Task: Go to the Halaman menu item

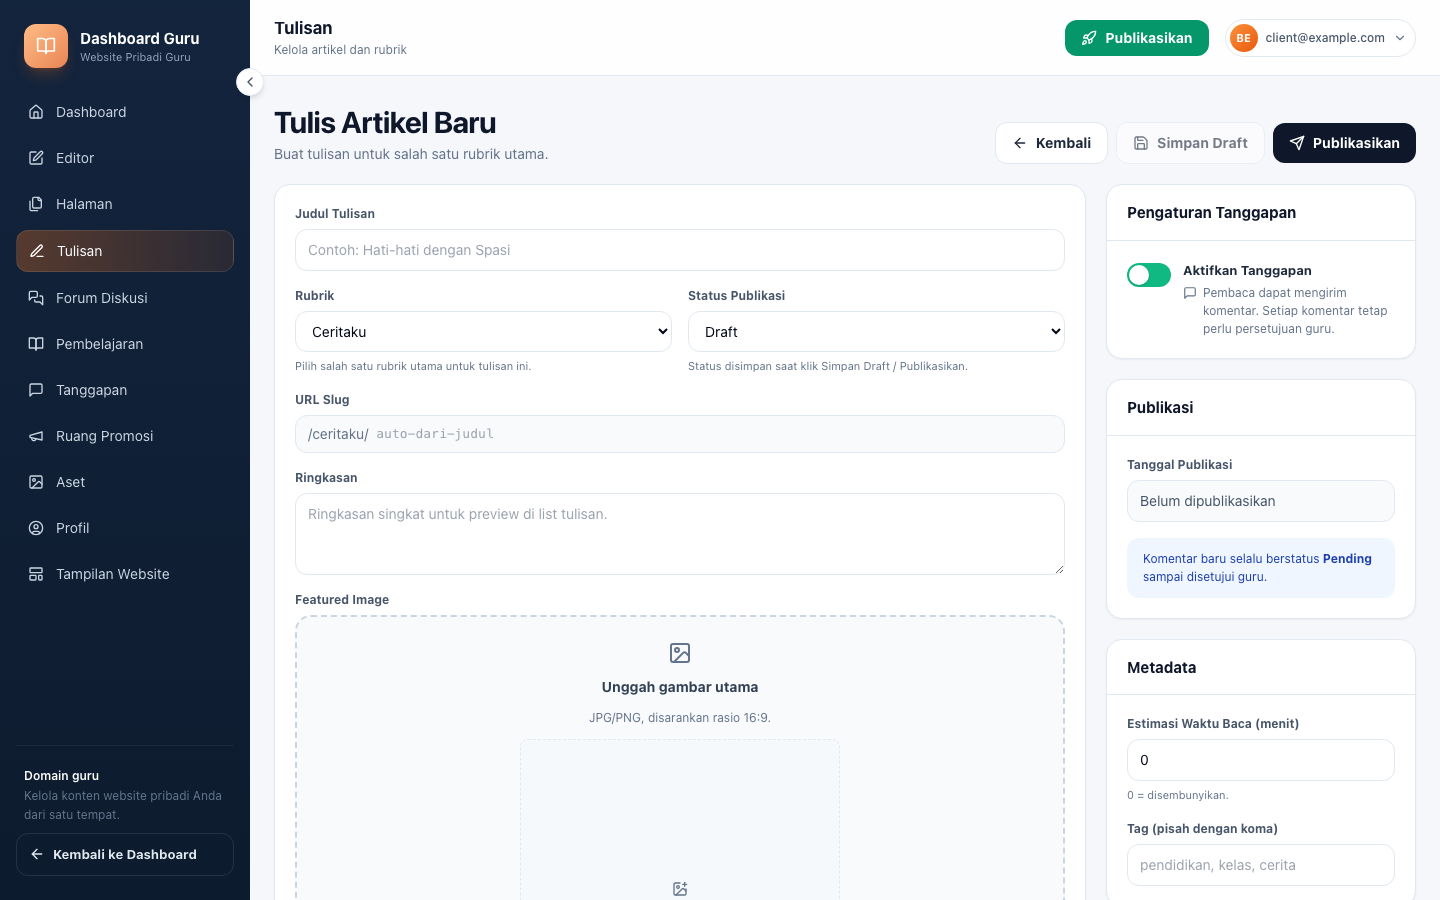Action: point(125,204)
